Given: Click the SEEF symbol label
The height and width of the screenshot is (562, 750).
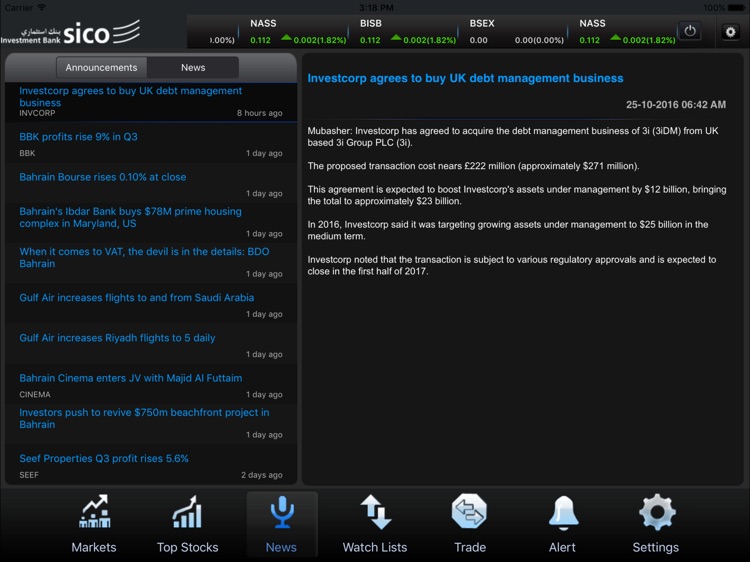Looking at the screenshot, I should (x=29, y=475).
